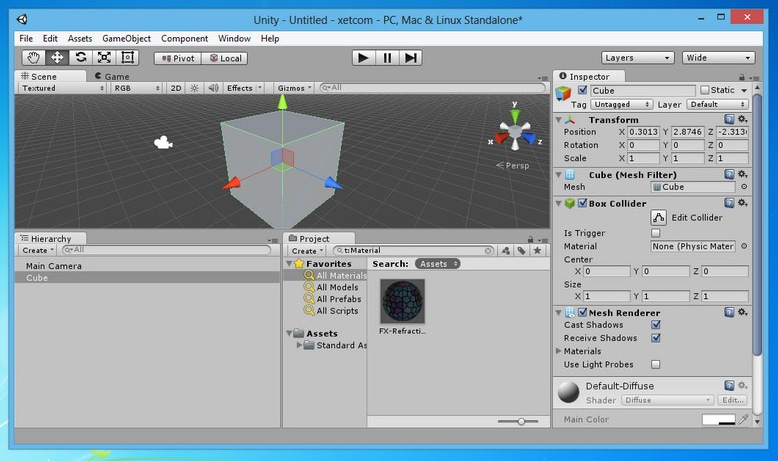Select the FX-Refraction material thumbnail

402,301
